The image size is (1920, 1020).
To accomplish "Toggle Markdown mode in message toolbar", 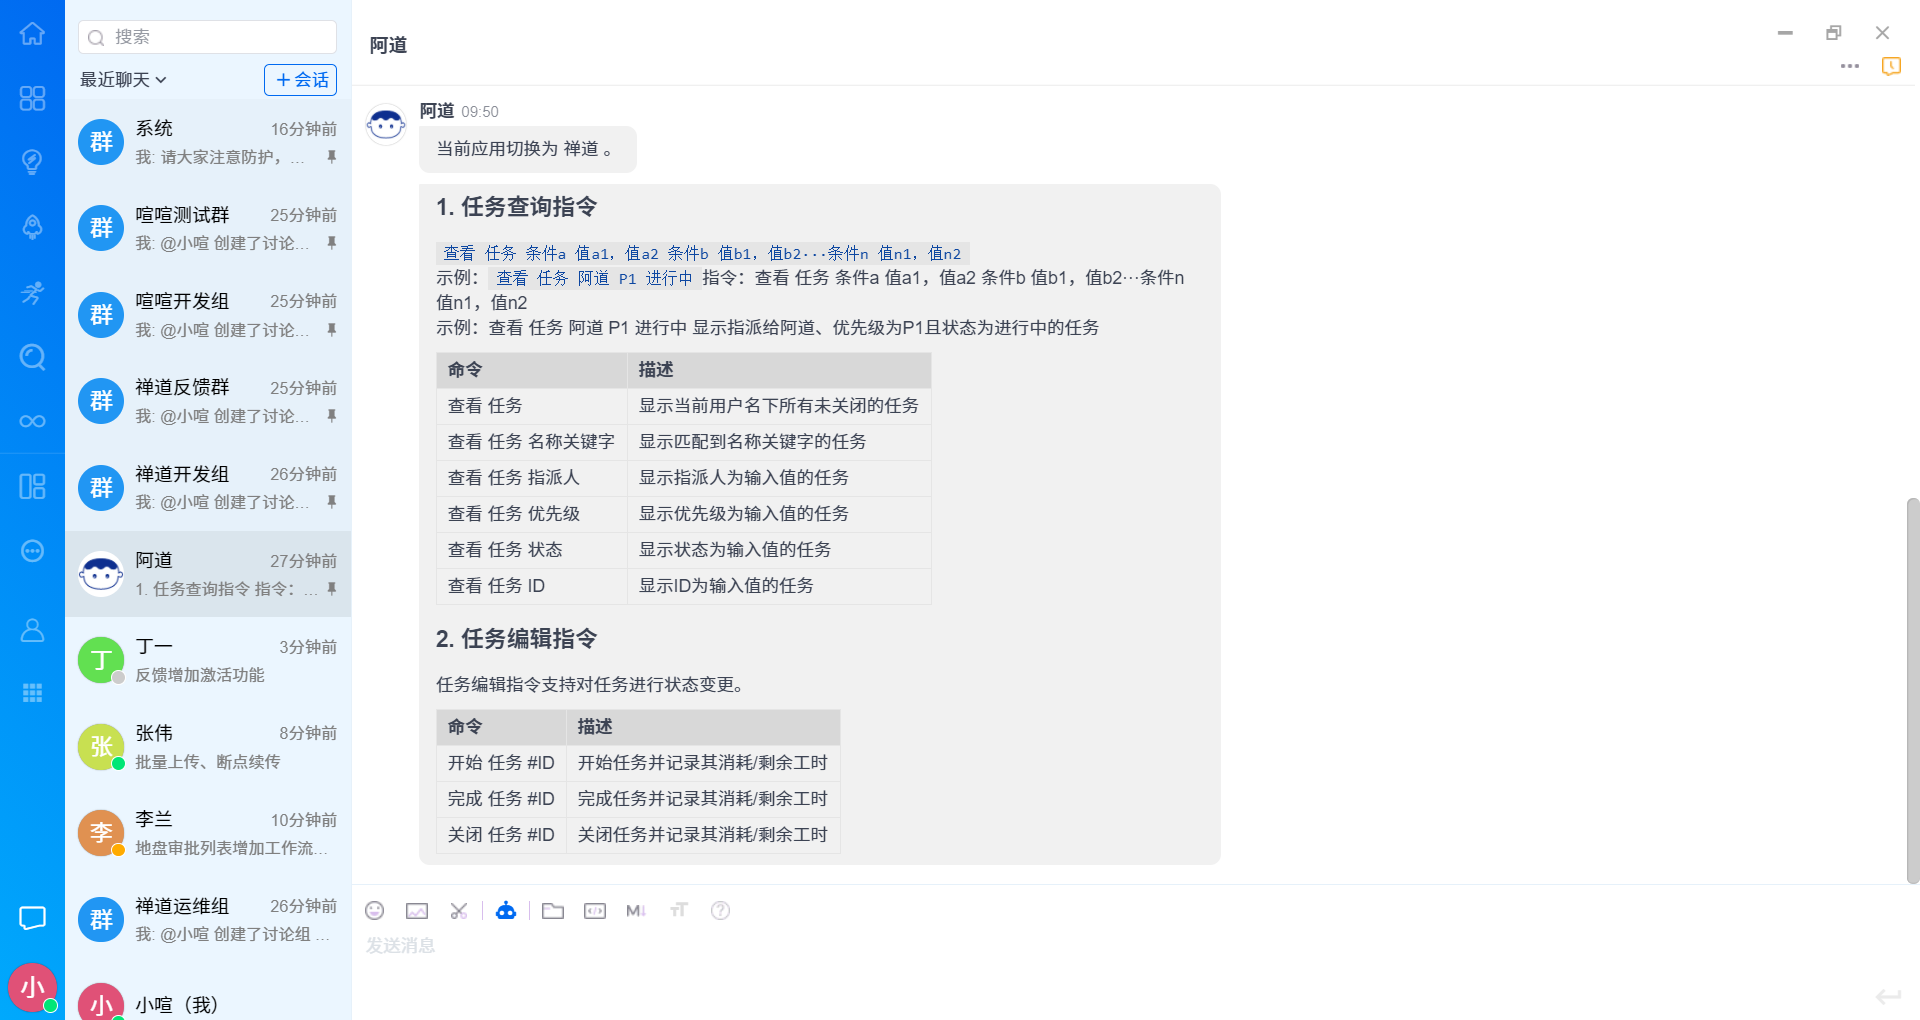I will (636, 910).
